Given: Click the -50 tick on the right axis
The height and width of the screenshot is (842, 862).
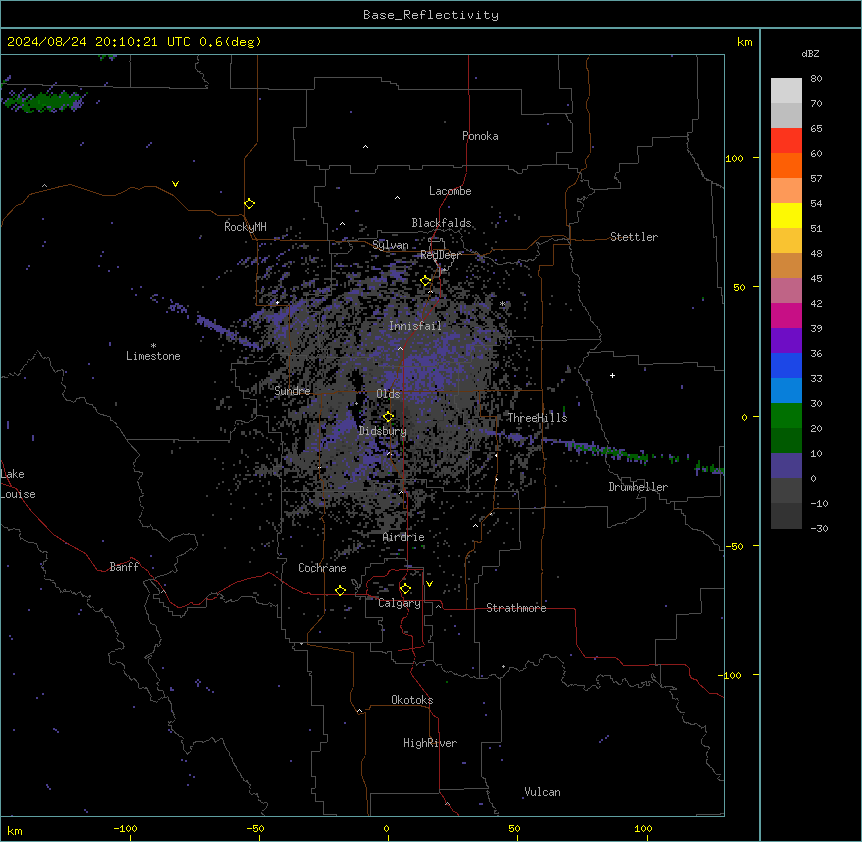Looking at the screenshot, I should tap(734, 546).
